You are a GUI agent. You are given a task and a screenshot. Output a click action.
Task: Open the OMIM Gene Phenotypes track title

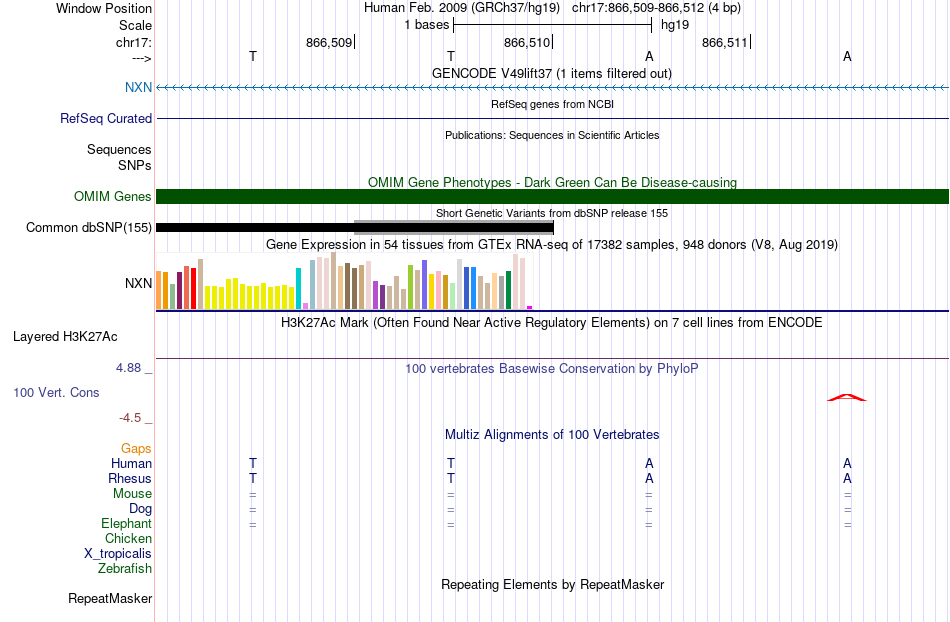click(552, 182)
